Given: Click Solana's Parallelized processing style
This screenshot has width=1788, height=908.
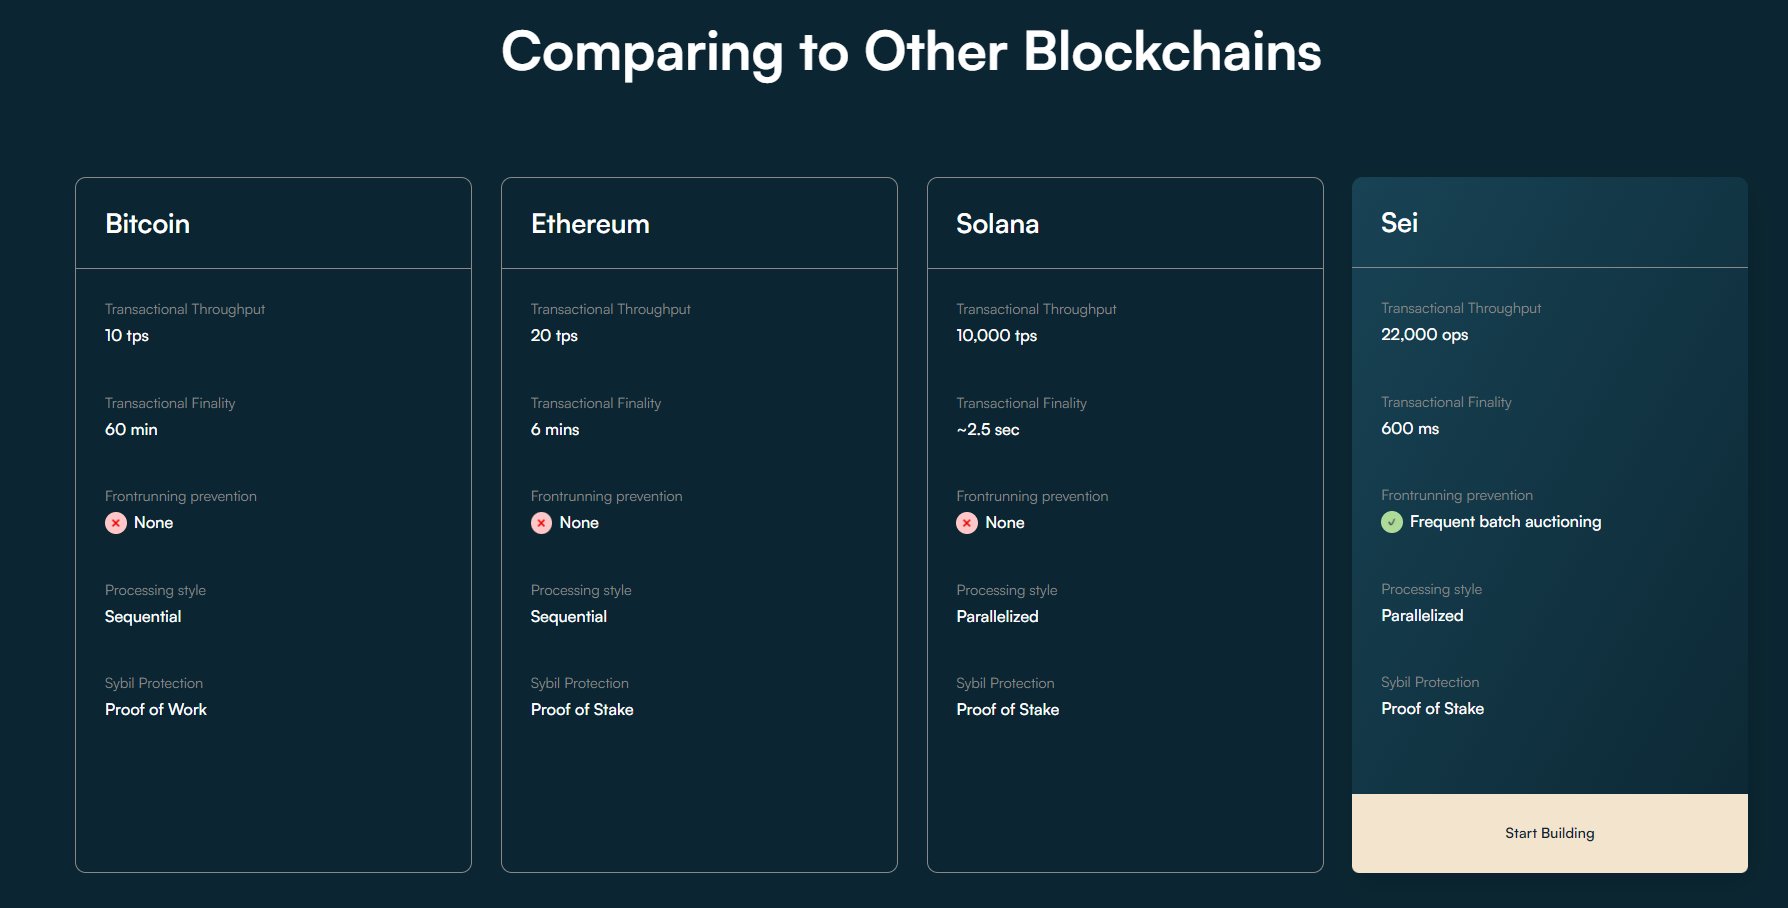Looking at the screenshot, I should point(997,617).
